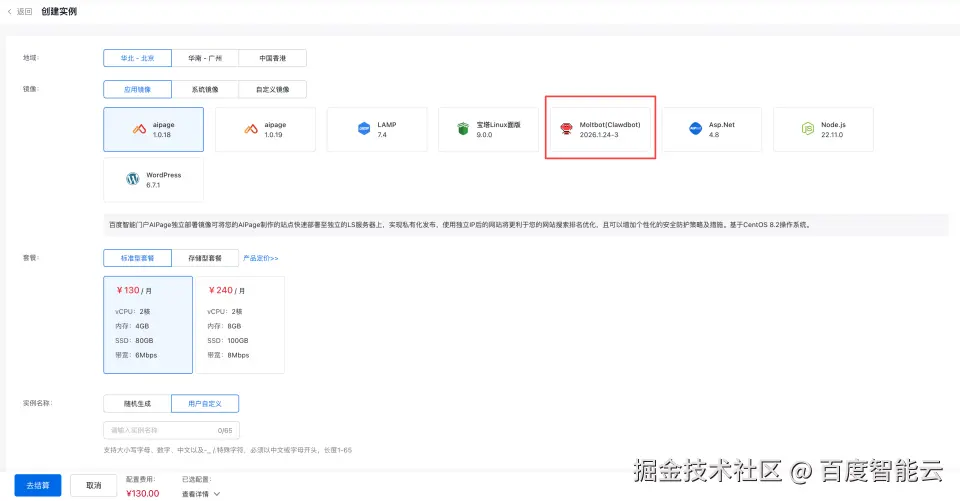This screenshot has width=960, height=501.
Task: Switch to the 系统镜像 tab
Action: pos(205,89)
